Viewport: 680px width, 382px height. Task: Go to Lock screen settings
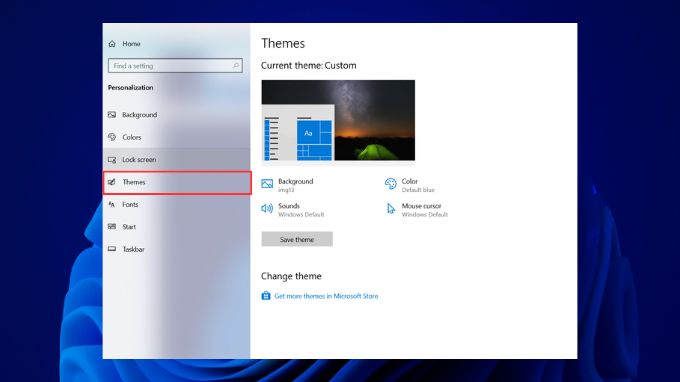click(177, 160)
